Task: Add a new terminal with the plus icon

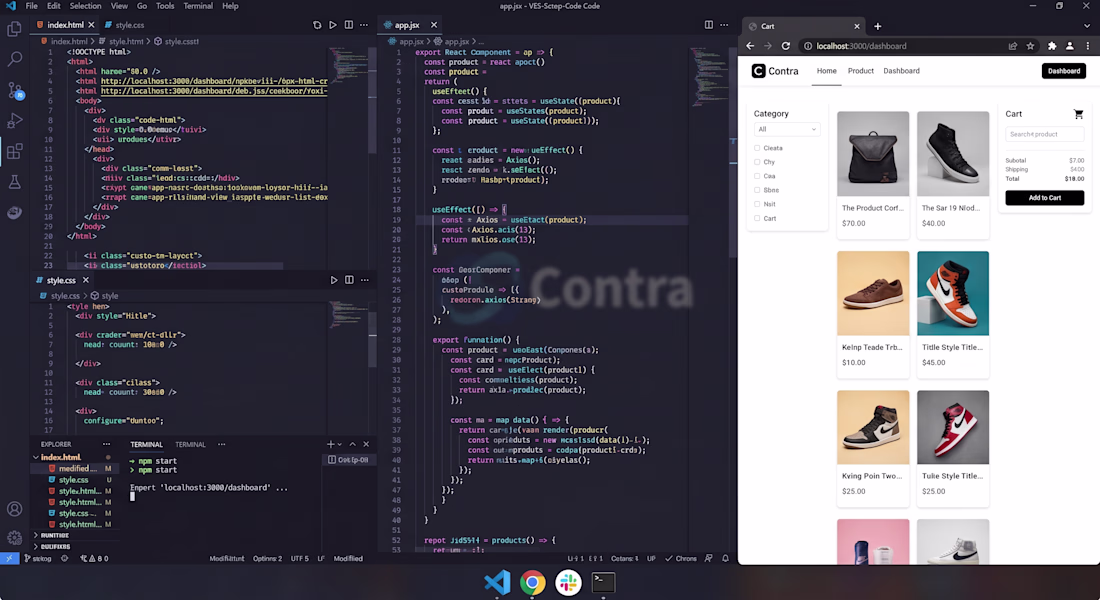Action: (x=330, y=444)
